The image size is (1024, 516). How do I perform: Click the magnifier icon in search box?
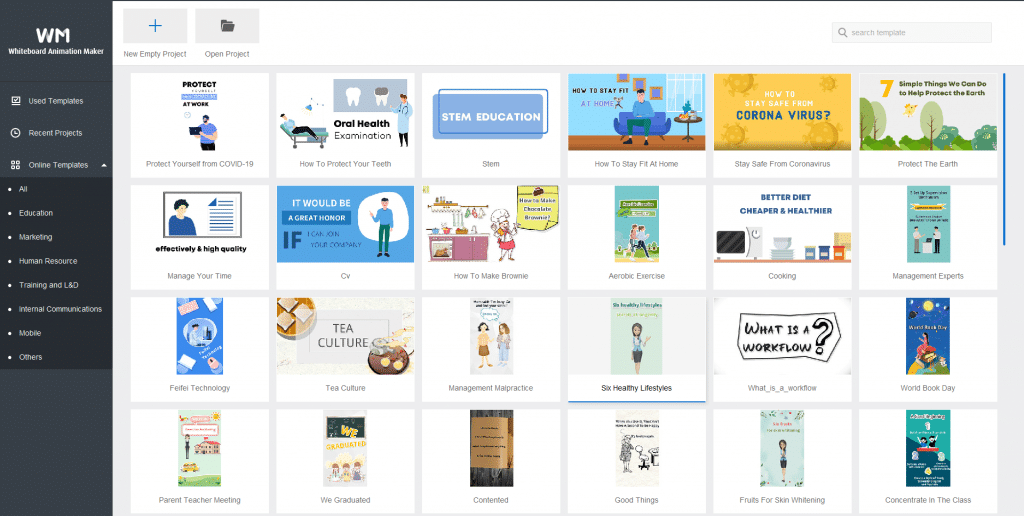[843, 33]
